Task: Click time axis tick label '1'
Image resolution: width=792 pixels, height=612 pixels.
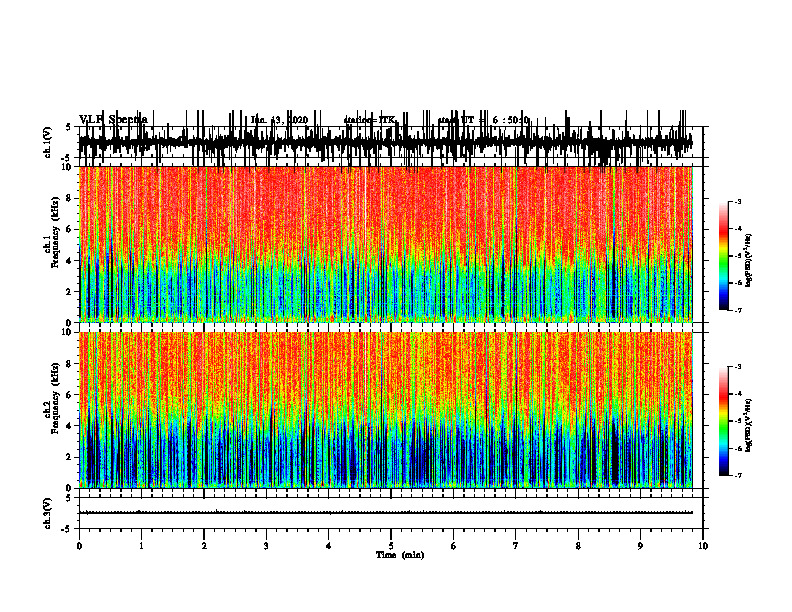Action: [x=141, y=546]
